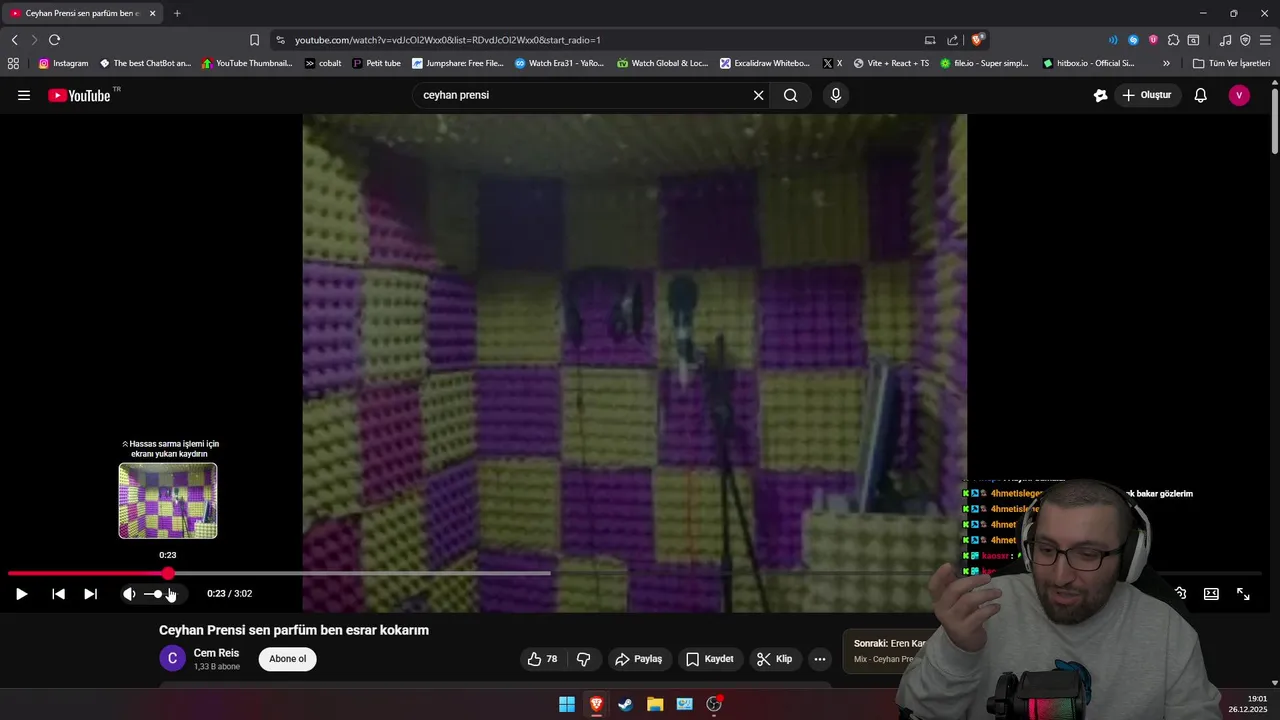1280x720 pixels.
Task: Click the Oluştur create button
Action: pos(1146,96)
